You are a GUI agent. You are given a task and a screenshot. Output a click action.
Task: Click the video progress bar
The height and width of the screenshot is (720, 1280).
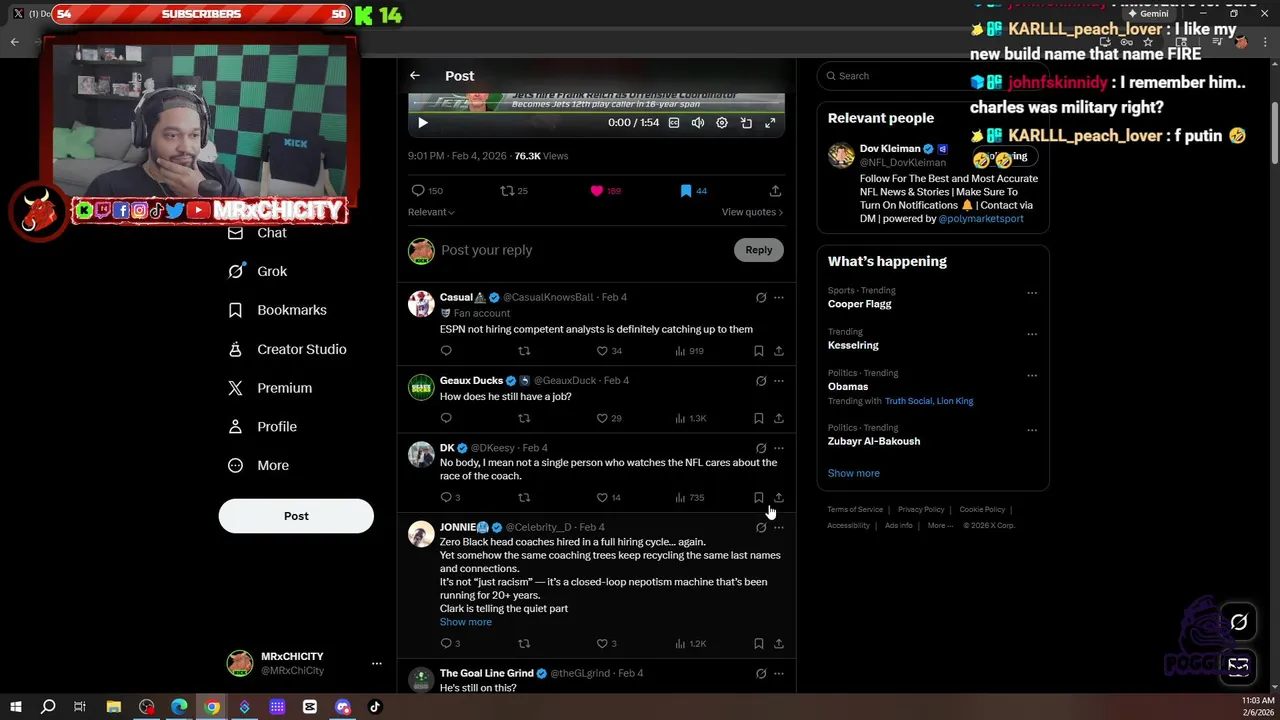pos(596,111)
